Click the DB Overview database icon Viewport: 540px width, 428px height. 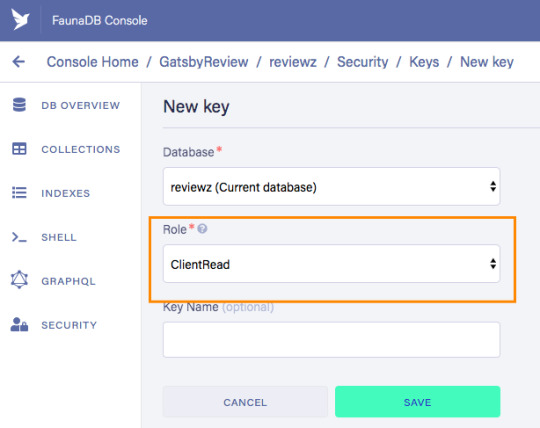(19, 105)
